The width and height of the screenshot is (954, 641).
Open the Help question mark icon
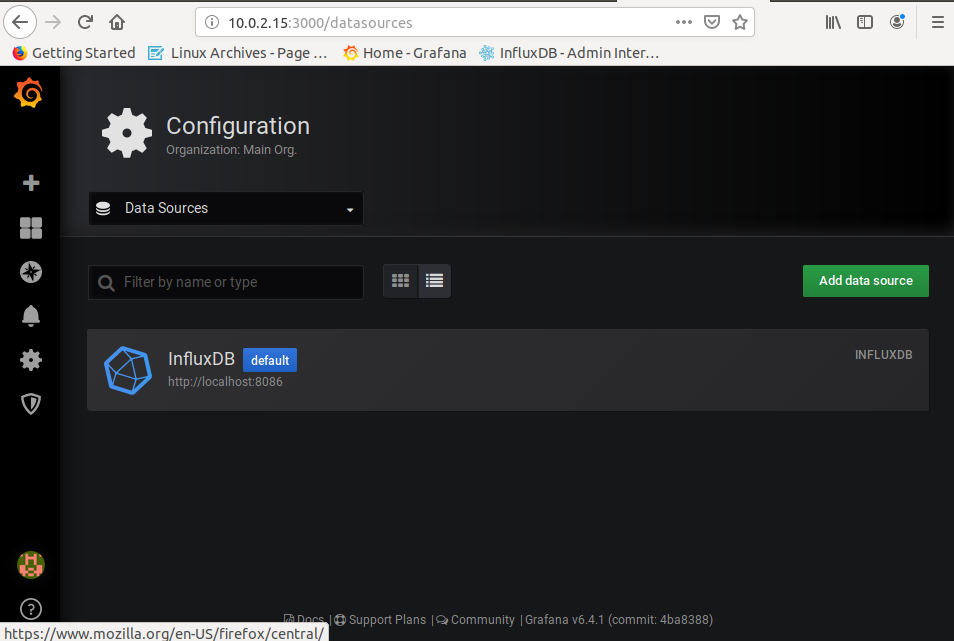[30, 609]
